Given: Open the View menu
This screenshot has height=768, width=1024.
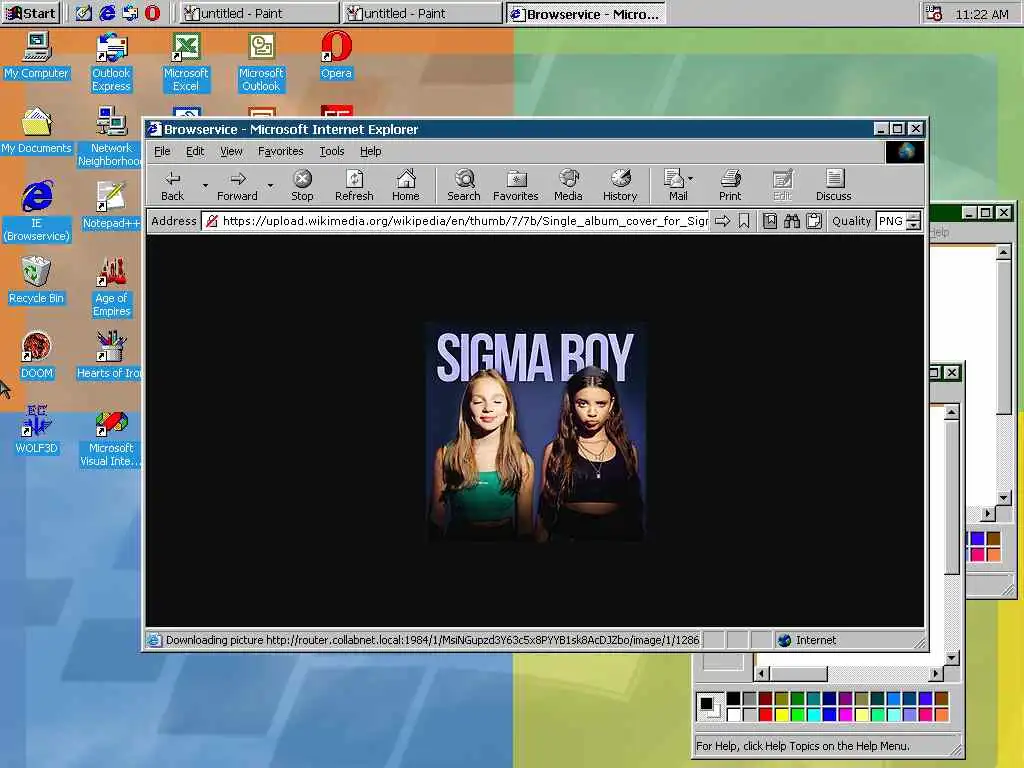Looking at the screenshot, I should (x=231, y=152).
